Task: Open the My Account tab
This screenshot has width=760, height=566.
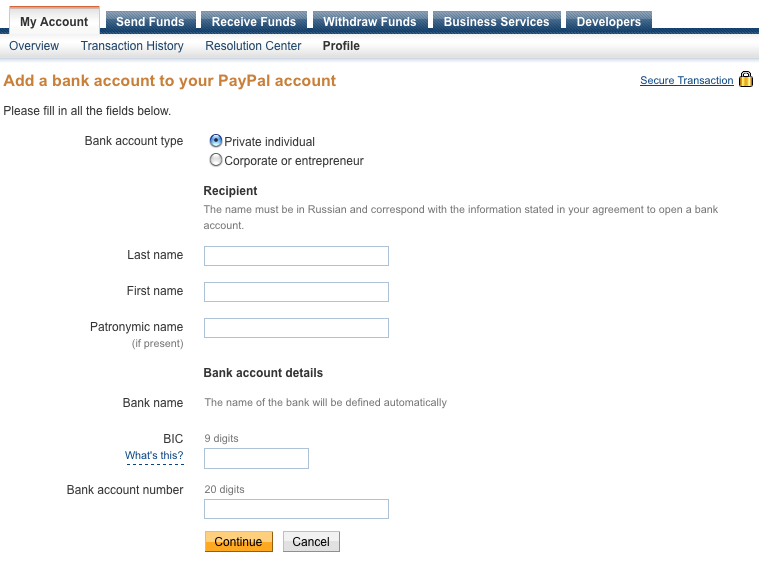Action: (54, 22)
